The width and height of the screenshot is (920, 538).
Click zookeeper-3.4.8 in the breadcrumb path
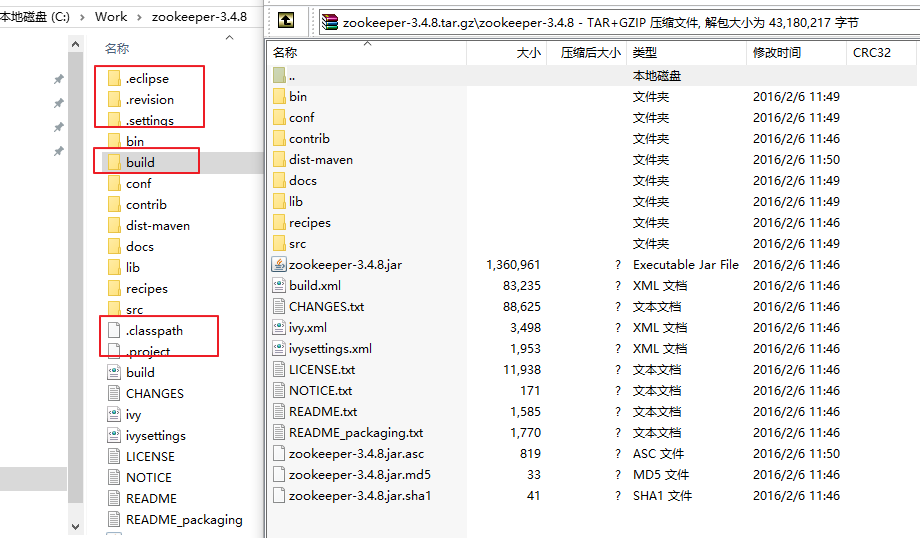(199, 16)
